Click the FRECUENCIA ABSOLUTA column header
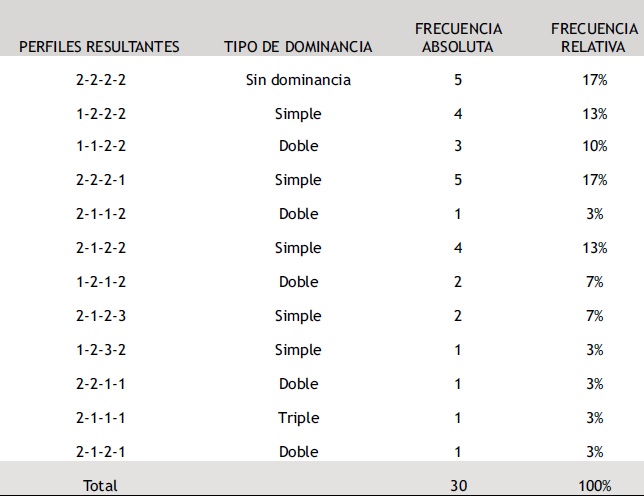 458,38
